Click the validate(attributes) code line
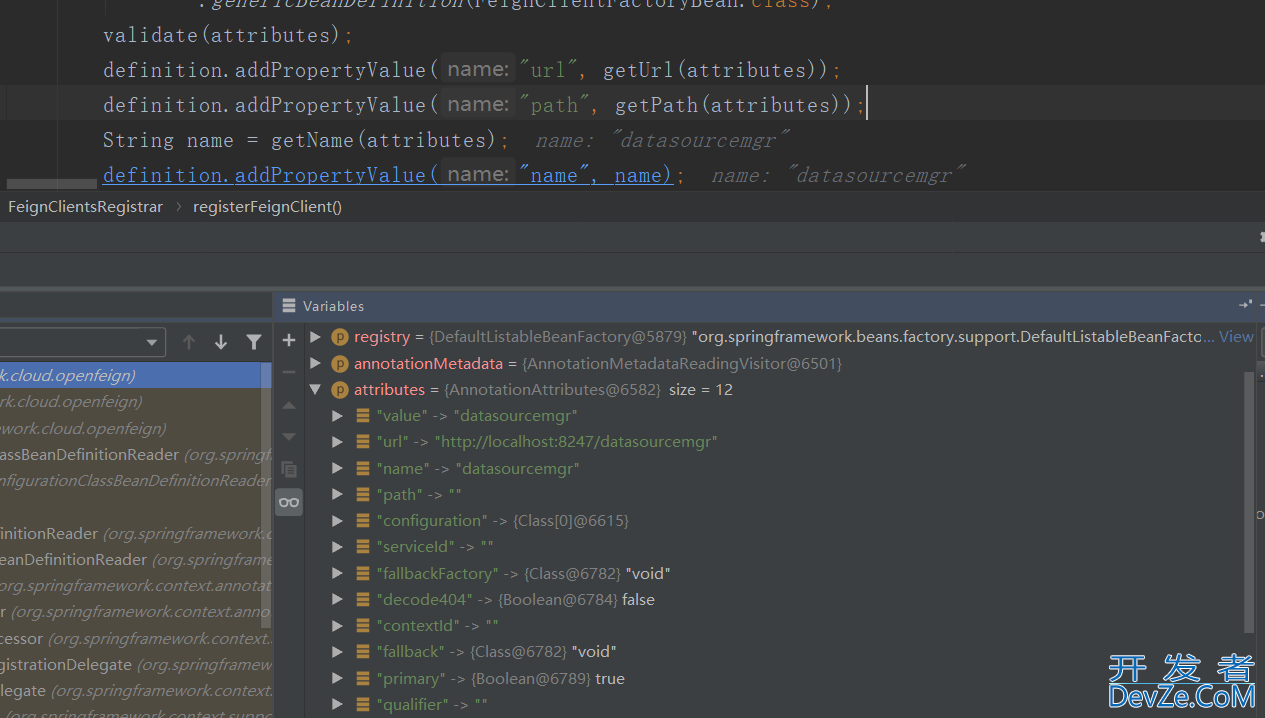Viewport: 1265px width, 718px height. pos(229,35)
